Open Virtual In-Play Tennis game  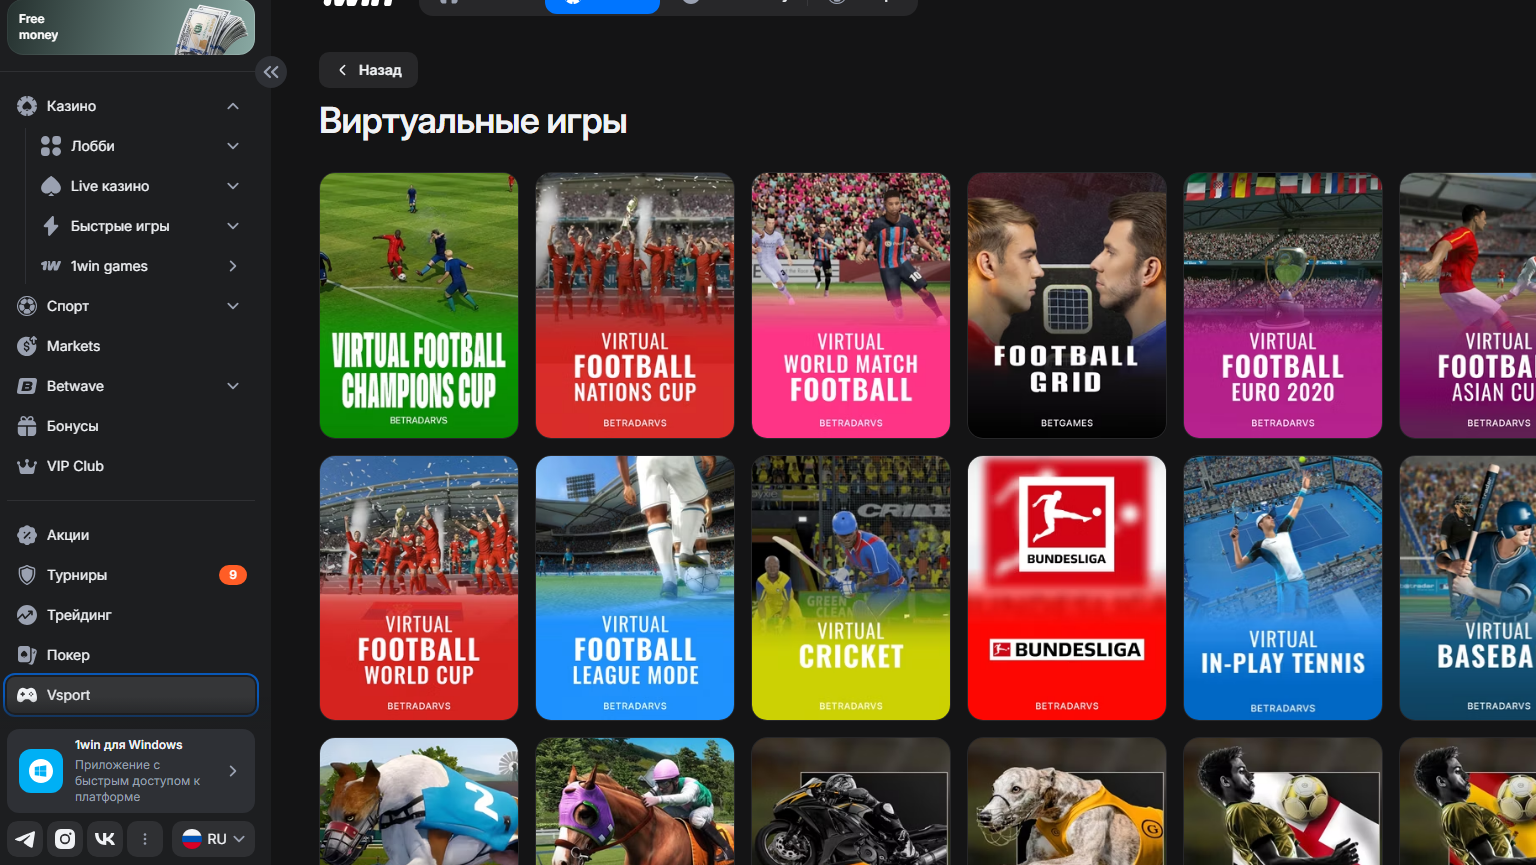1283,588
